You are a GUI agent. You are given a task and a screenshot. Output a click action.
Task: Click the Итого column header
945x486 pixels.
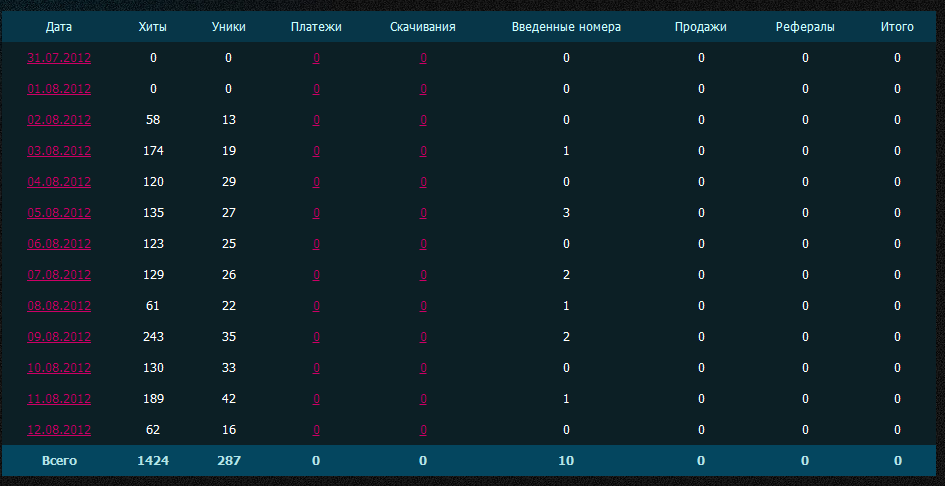click(x=897, y=27)
